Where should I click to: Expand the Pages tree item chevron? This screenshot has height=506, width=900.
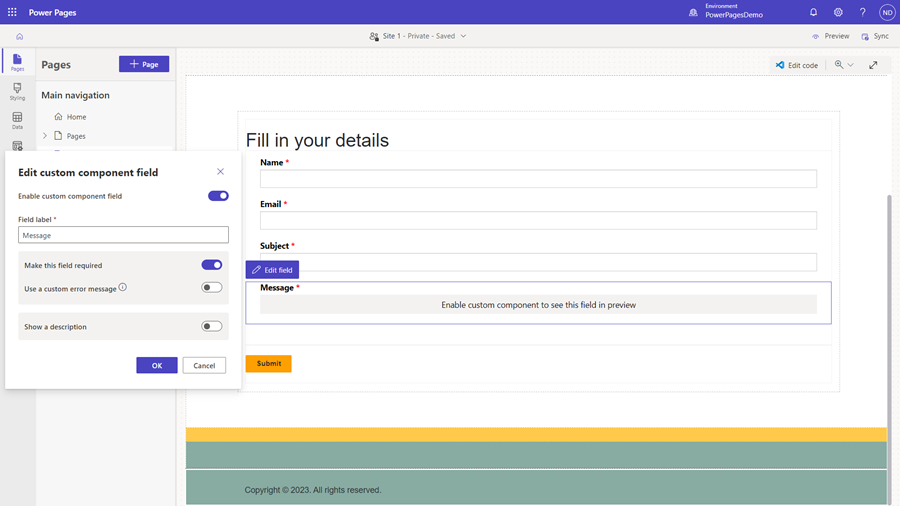pos(45,136)
